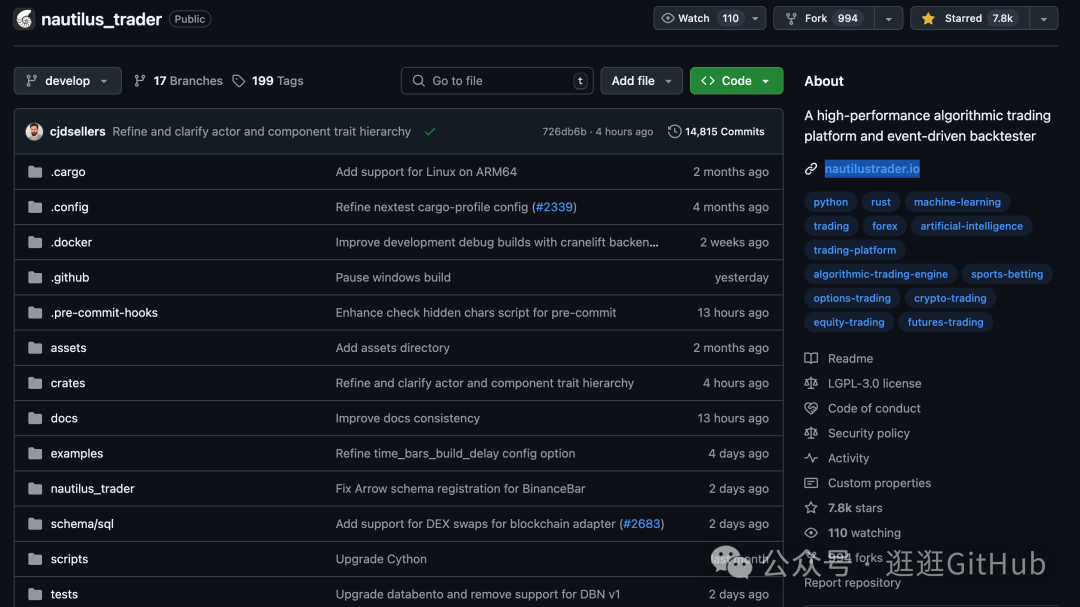Open the develop branch dropdown
This screenshot has width=1080, height=607.
(68, 81)
